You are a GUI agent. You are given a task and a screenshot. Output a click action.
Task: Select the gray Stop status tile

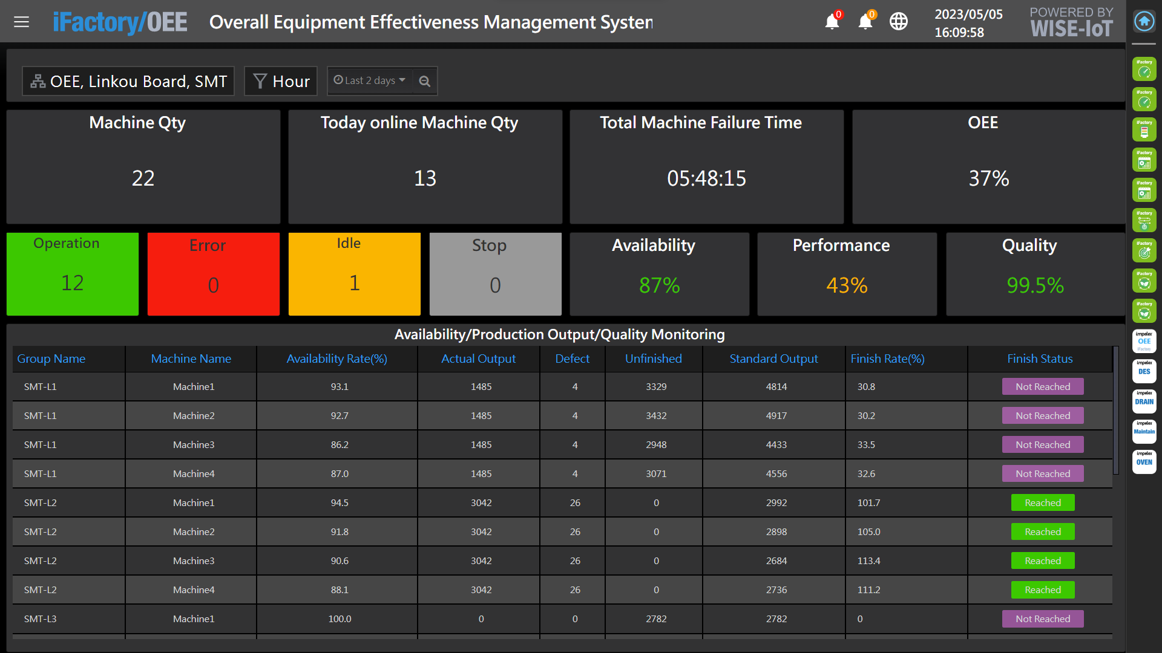tap(495, 274)
